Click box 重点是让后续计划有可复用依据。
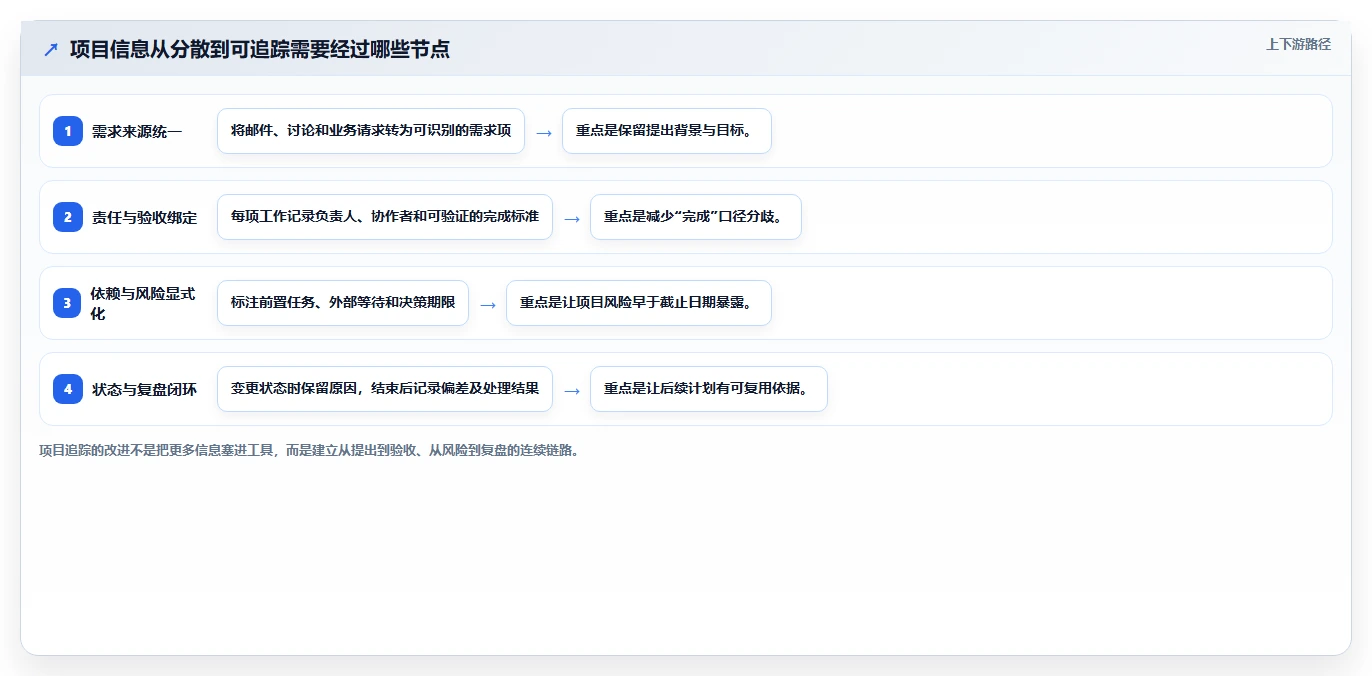 pos(709,389)
